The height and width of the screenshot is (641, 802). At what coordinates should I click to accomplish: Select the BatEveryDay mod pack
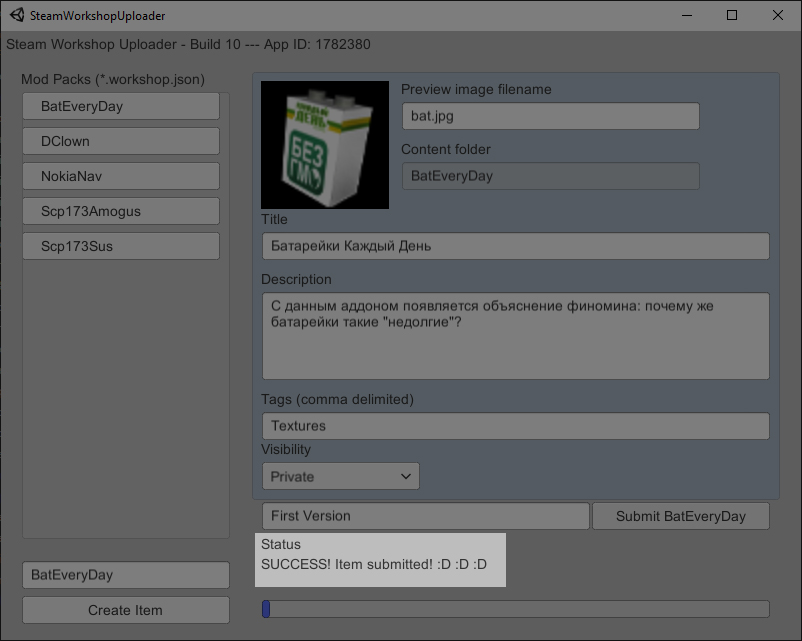(121, 106)
